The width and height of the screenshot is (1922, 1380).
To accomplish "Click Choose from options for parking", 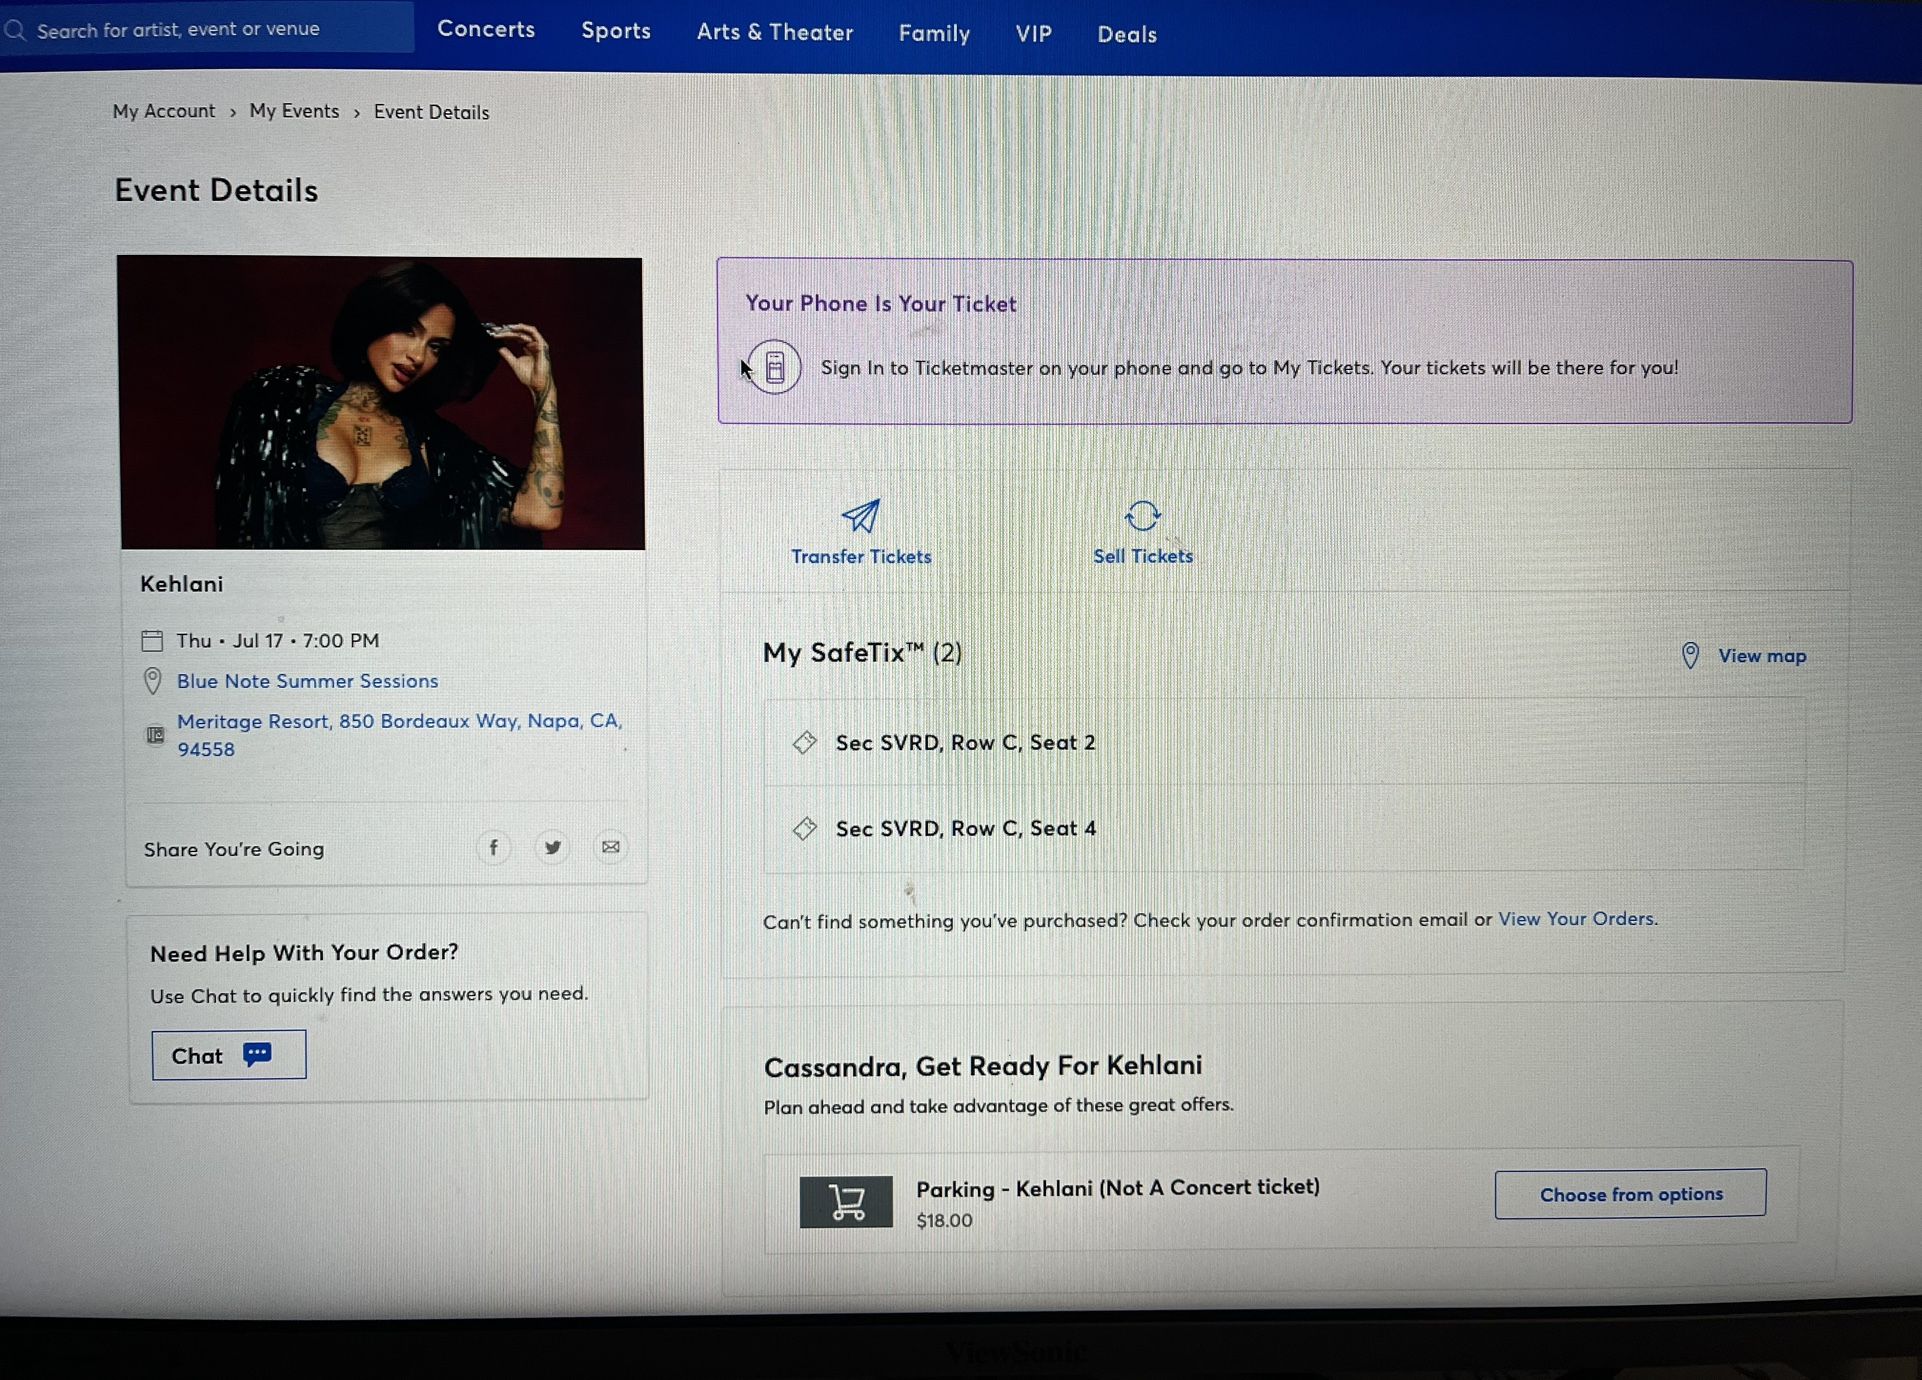I will coord(1630,1194).
